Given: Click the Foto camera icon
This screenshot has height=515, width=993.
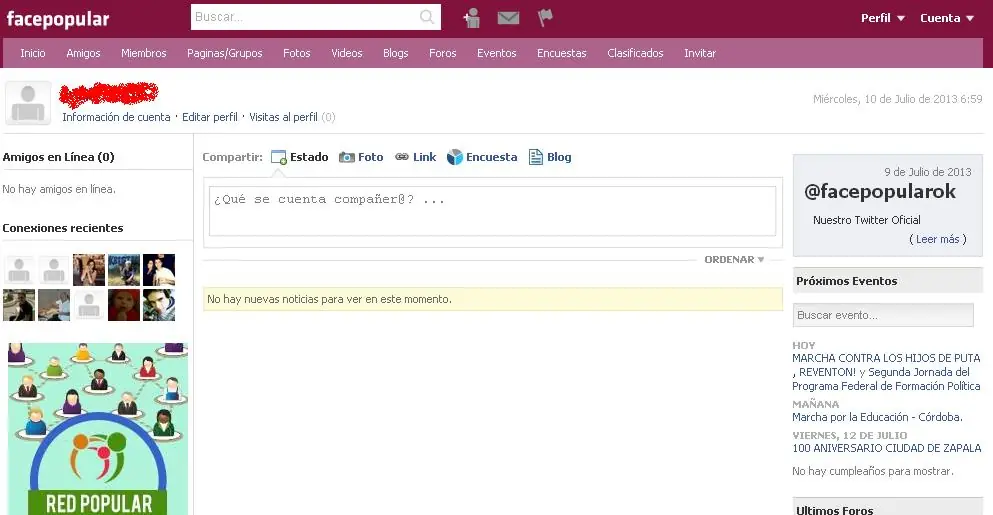Looking at the screenshot, I should coord(346,157).
